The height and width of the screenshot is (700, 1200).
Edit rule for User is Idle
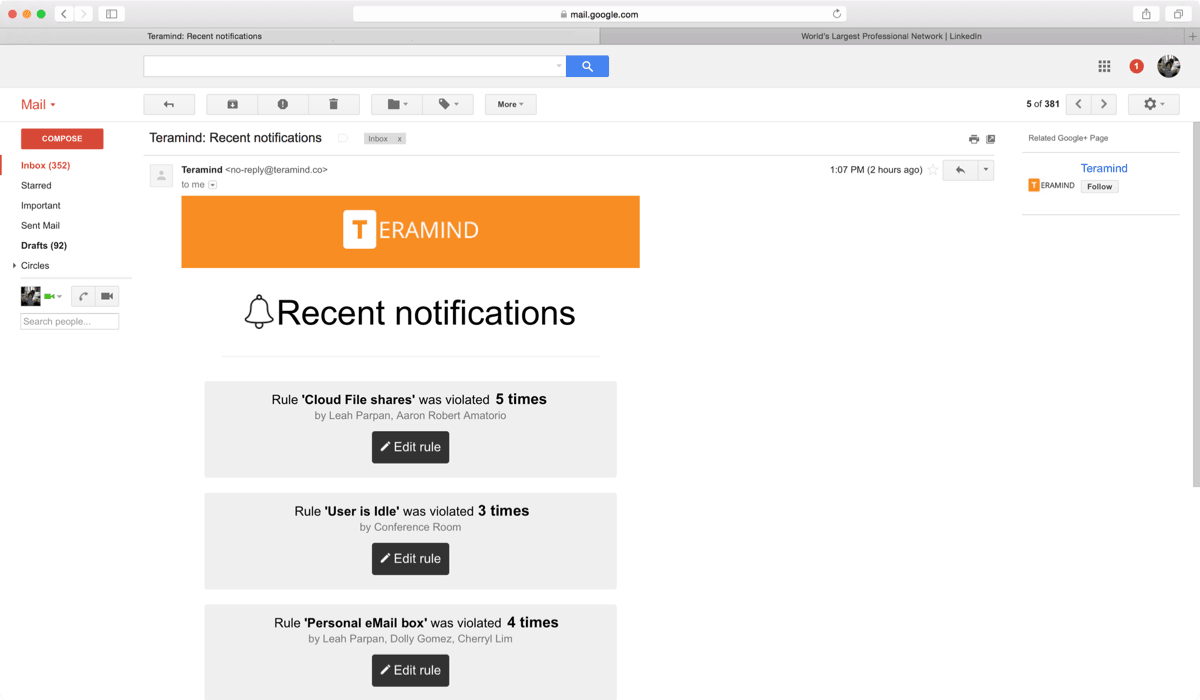click(x=410, y=559)
